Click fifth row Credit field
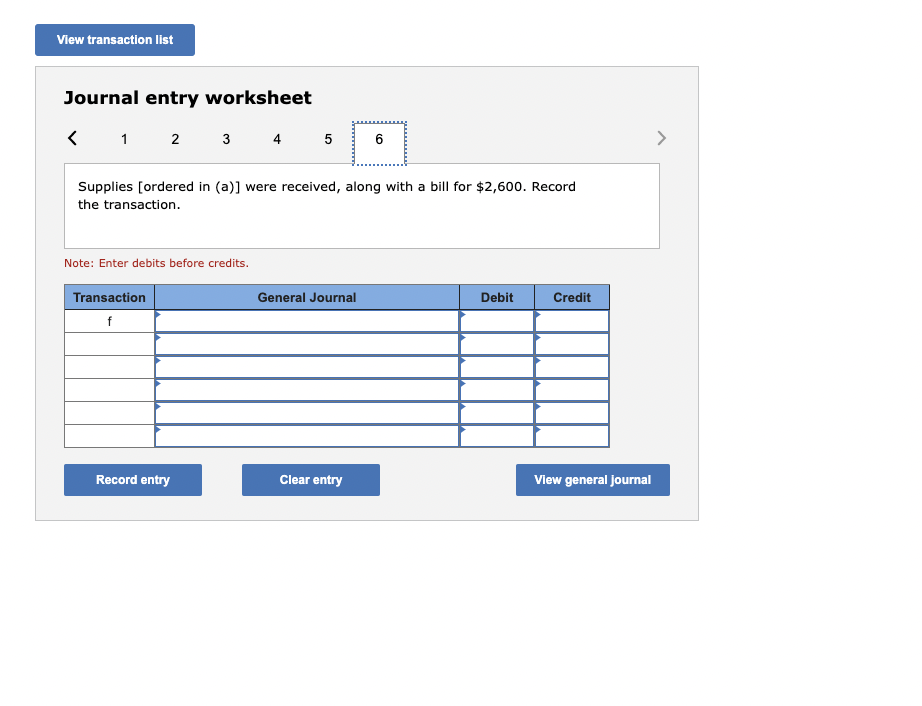922x706 pixels. (x=572, y=413)
